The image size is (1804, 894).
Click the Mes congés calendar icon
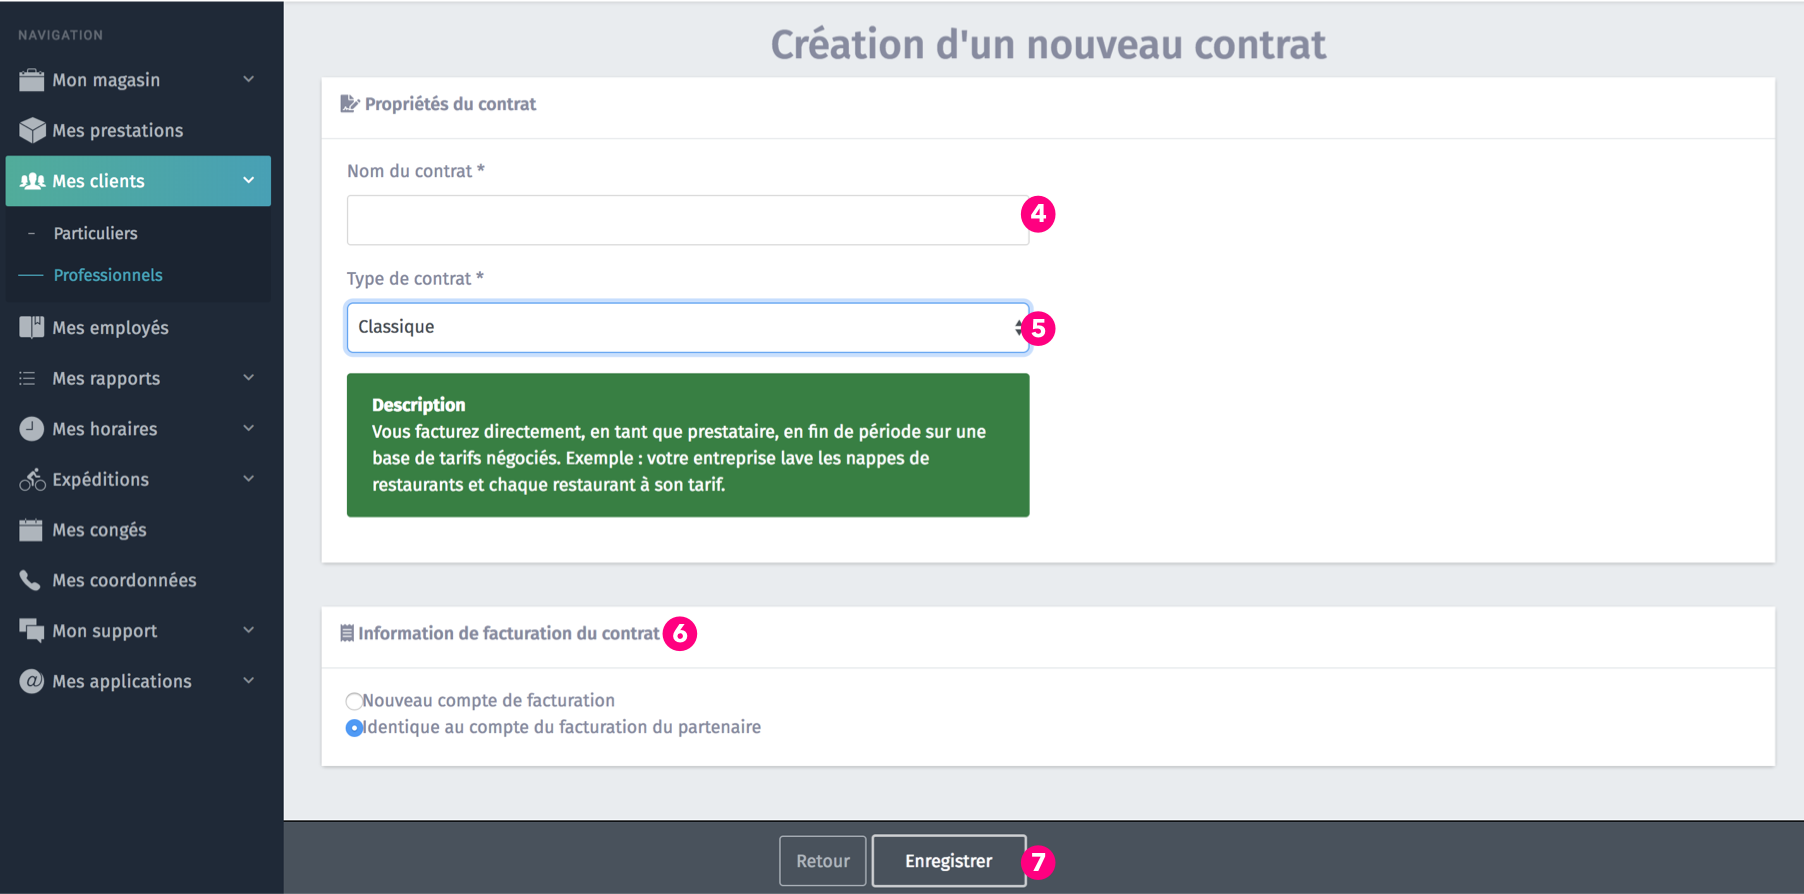[32, 530]
